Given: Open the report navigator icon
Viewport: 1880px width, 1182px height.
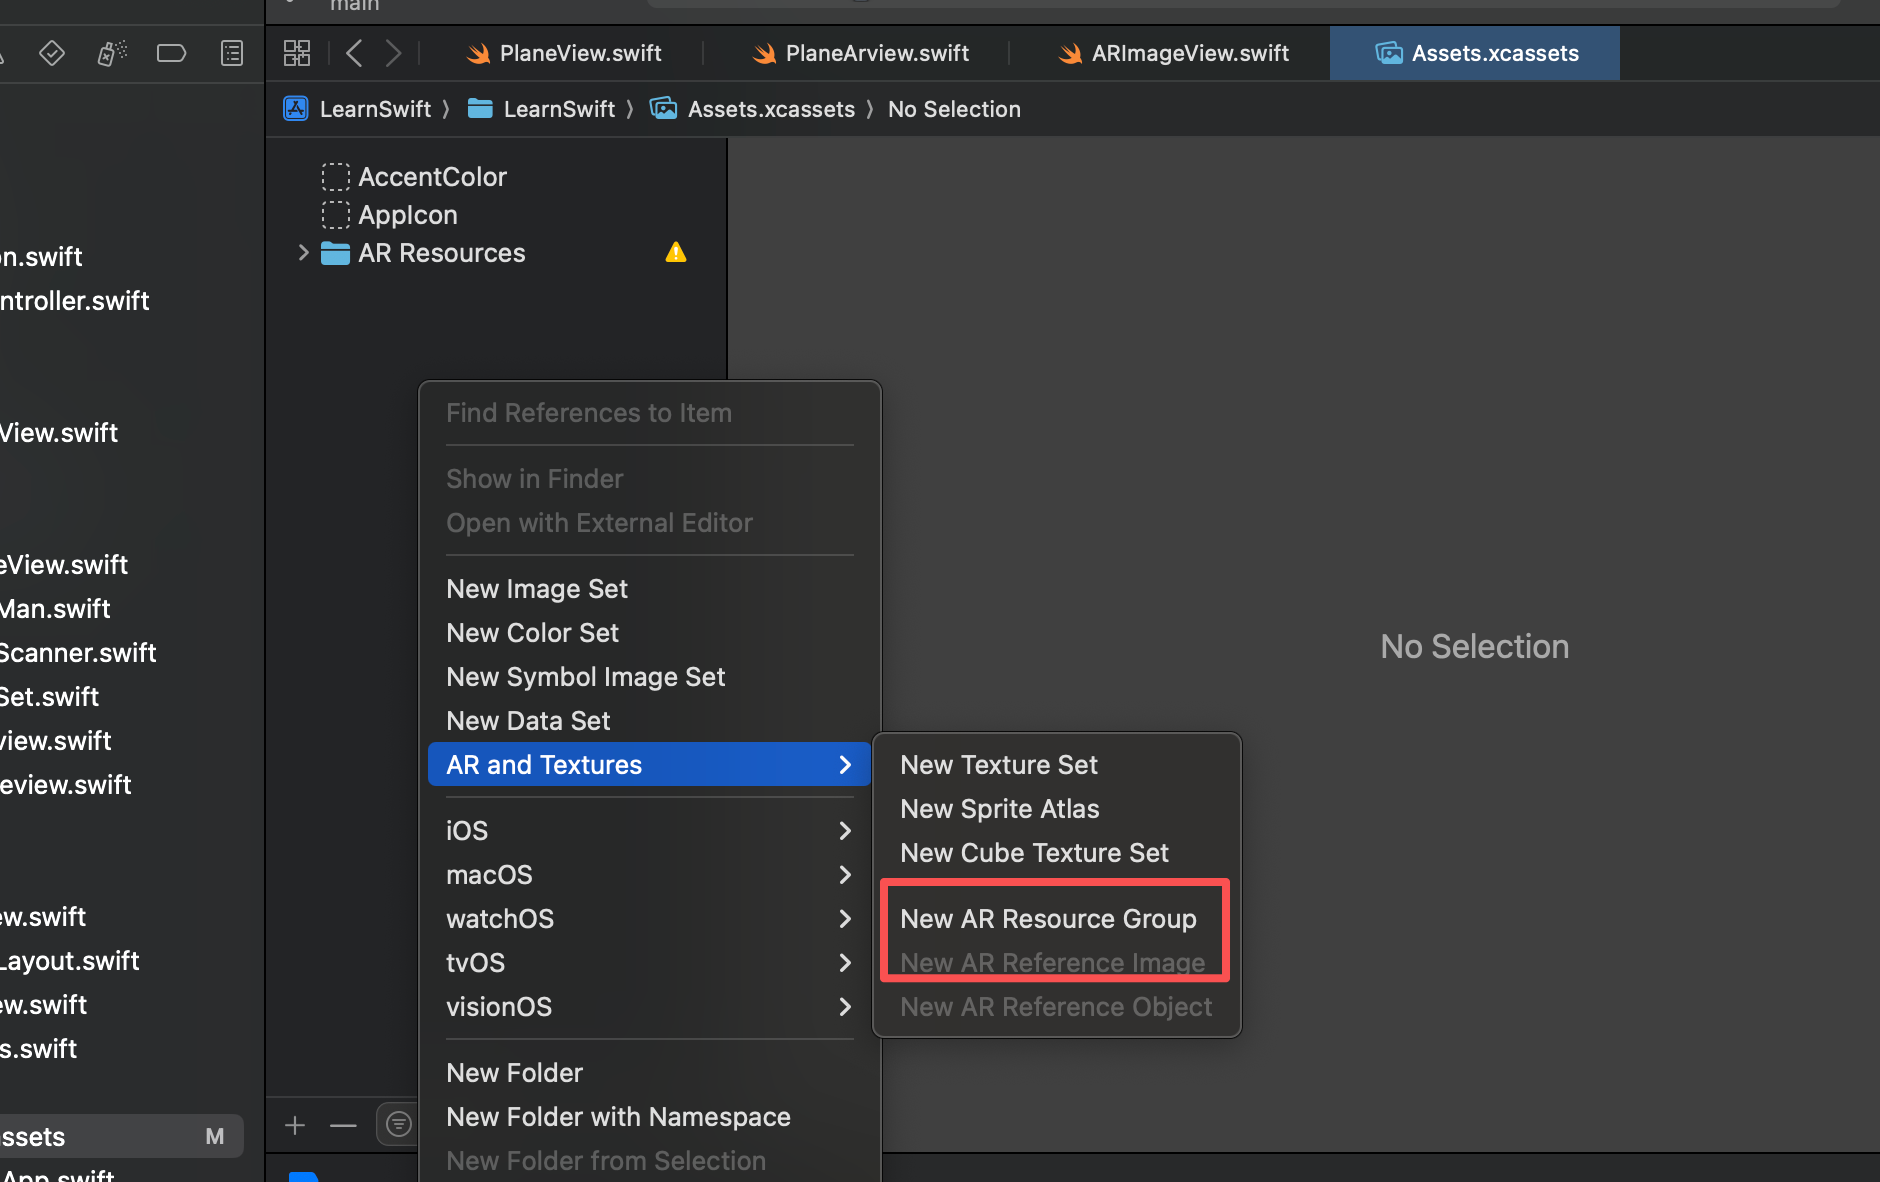Looking at the screenshot, I should (x=232, y=53).
